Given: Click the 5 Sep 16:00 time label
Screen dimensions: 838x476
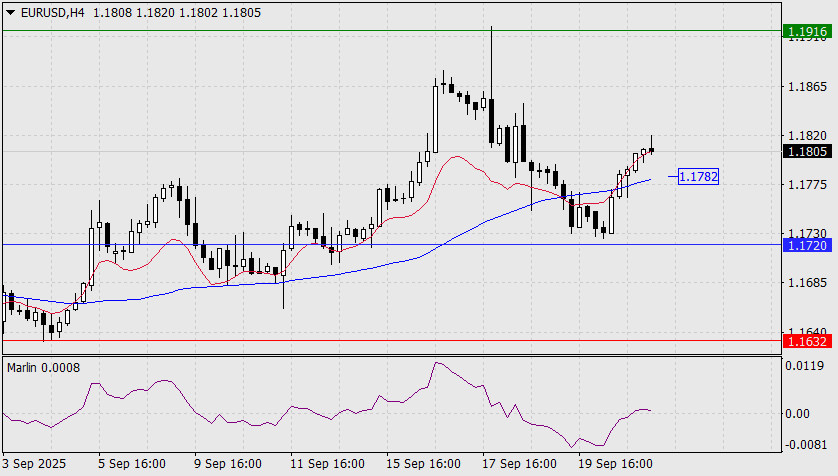Looking at the screenshot, I should (x=131, y=464).
